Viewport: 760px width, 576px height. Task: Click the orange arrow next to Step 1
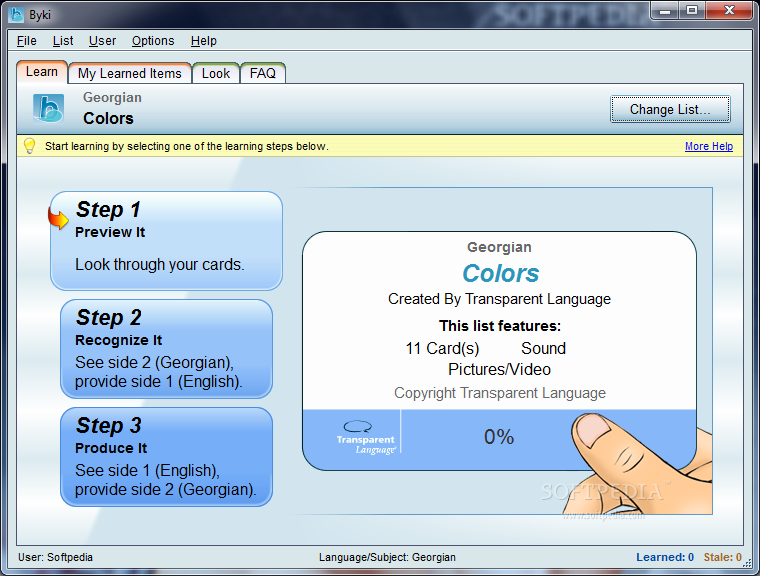coord(58,218)
